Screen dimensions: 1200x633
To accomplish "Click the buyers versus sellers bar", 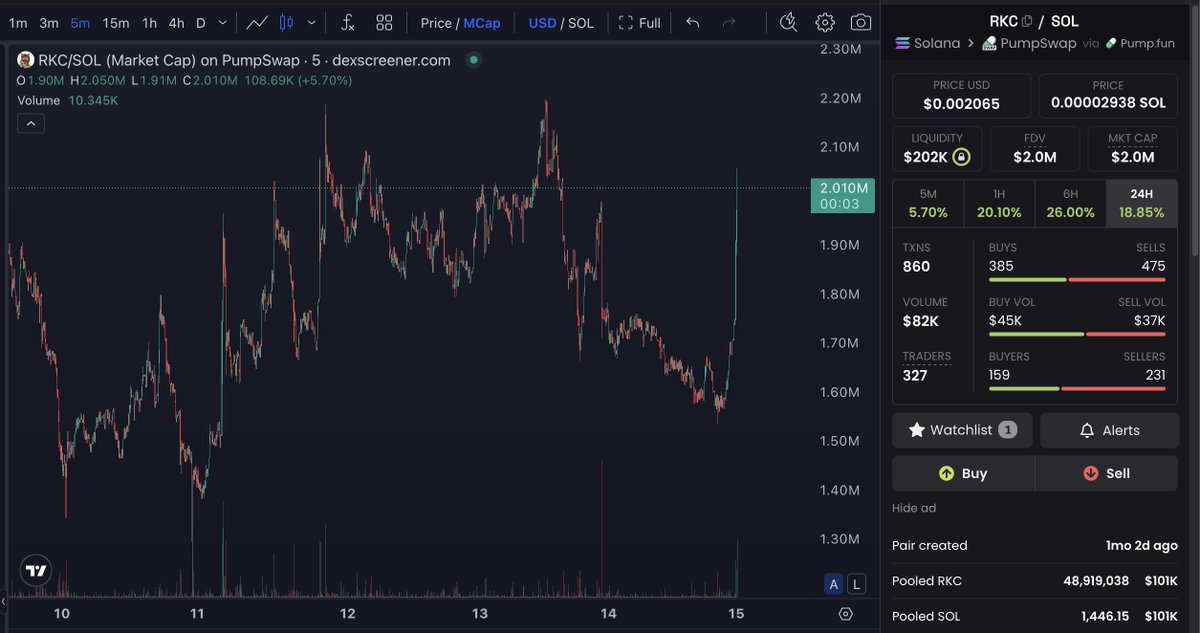I will [1077, 388].
